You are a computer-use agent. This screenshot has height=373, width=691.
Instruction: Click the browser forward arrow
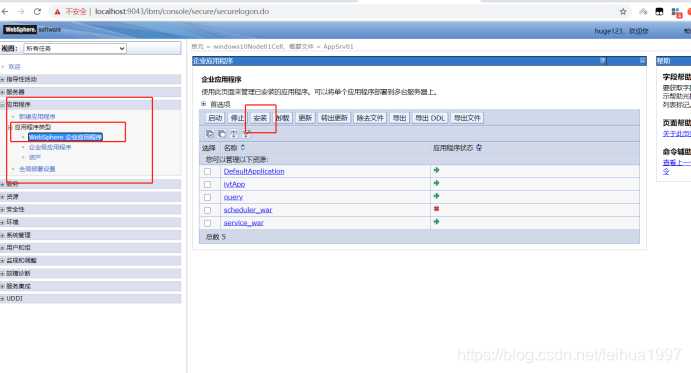tap(21, 11)
